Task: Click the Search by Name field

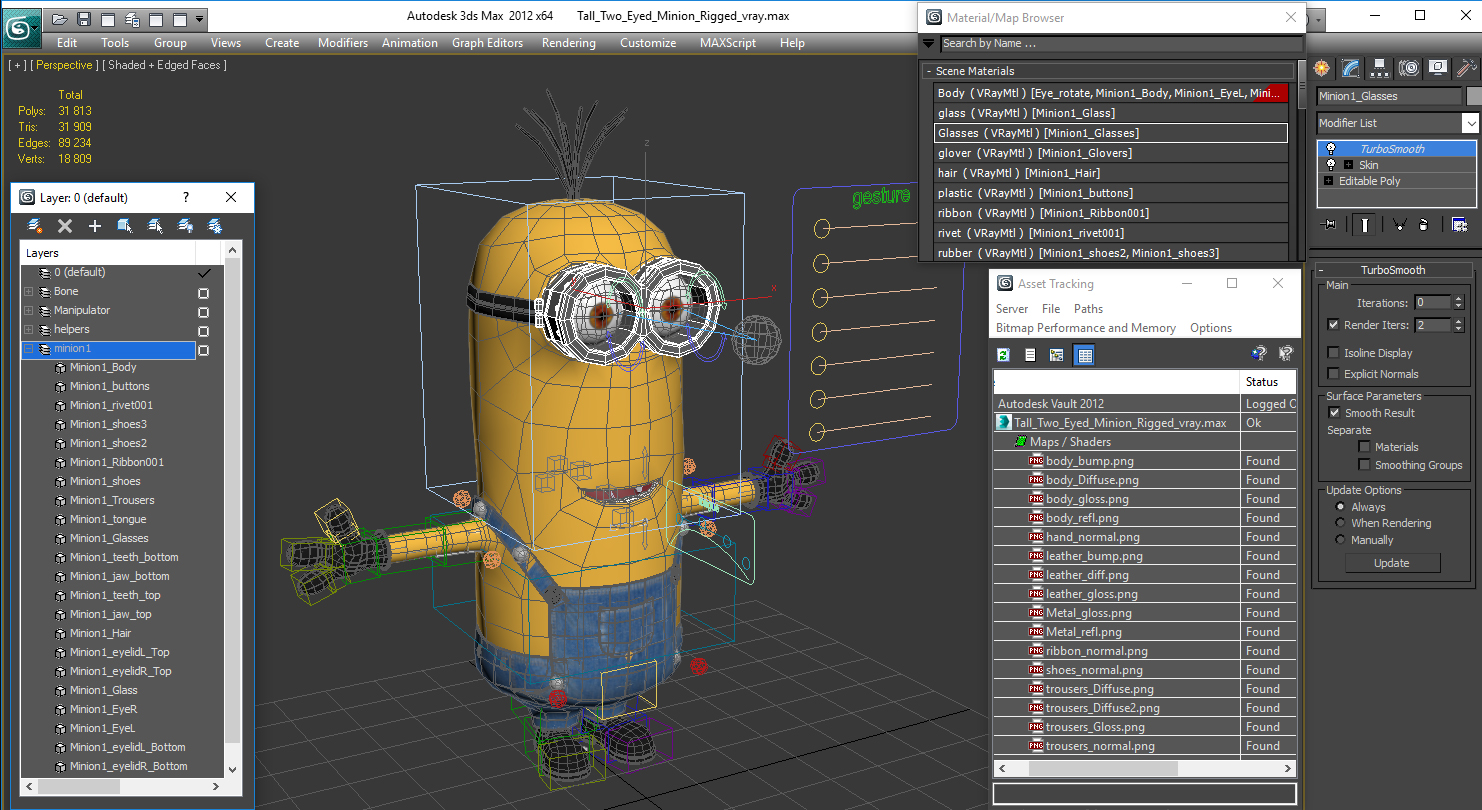Action: tap(1121, 43)
